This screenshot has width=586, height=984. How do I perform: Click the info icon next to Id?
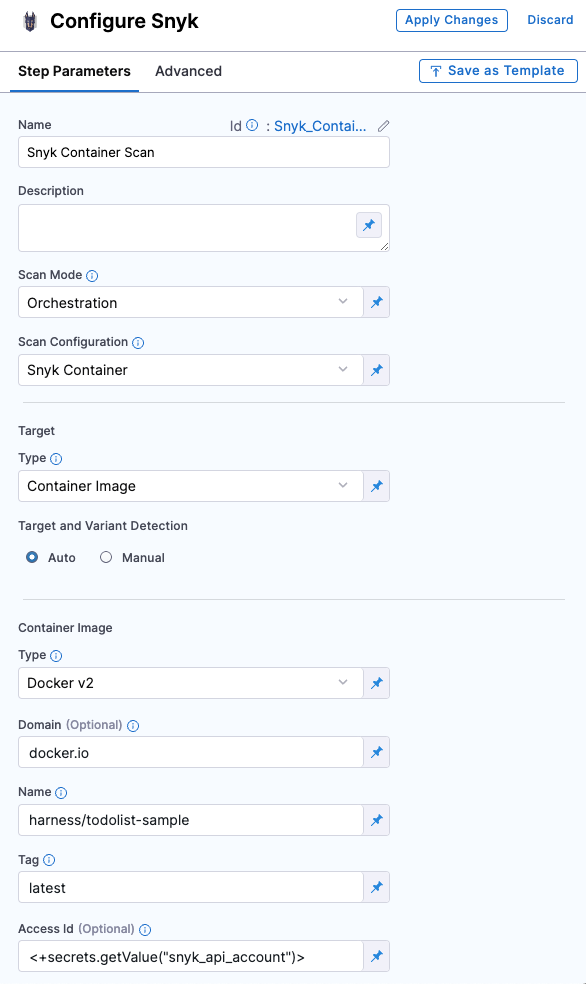(252, 125)
